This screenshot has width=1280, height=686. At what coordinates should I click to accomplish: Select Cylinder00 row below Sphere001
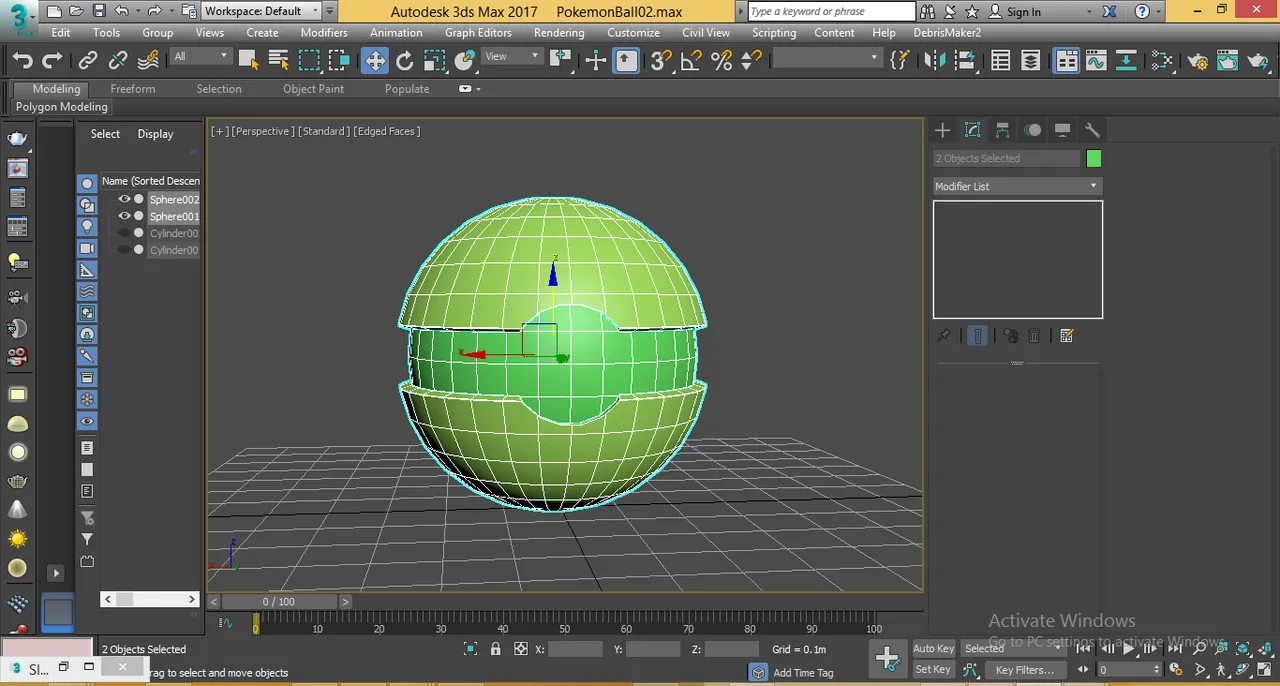pos(174,233)
